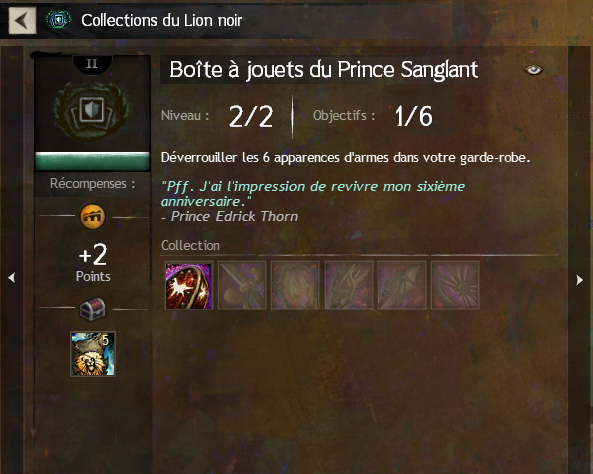Select the third locked weapon skin
The width and height of the screenshot is (593, 474).
295,286
